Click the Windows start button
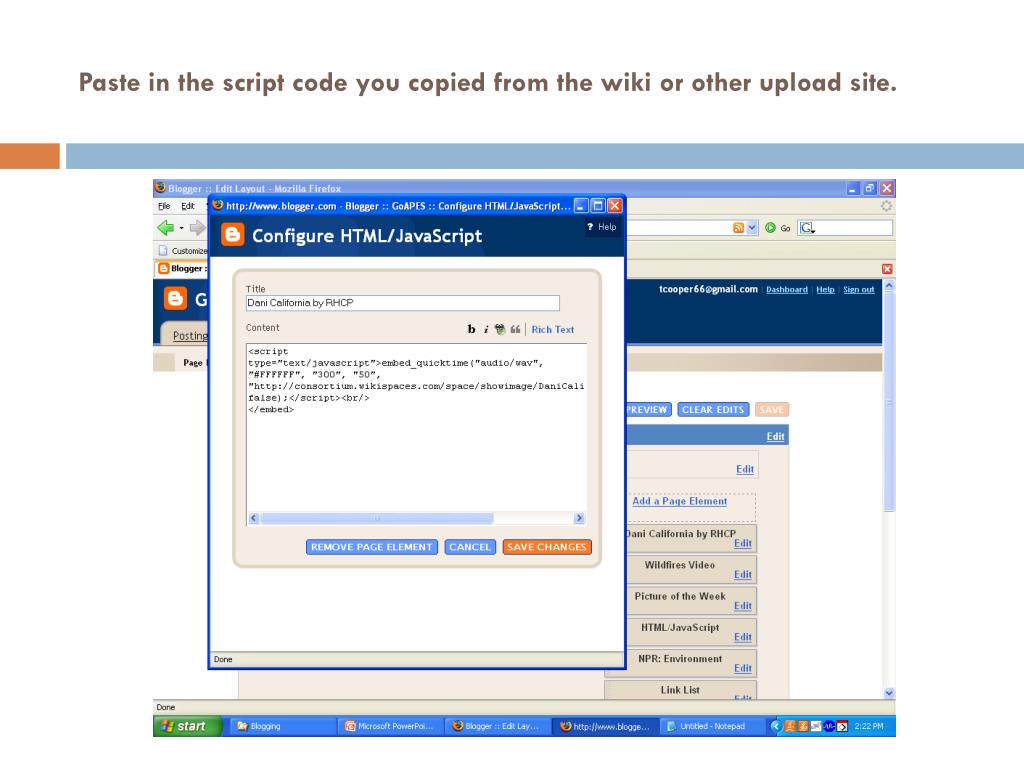This screenshot has width=1024, height=768. coord(186,726)
